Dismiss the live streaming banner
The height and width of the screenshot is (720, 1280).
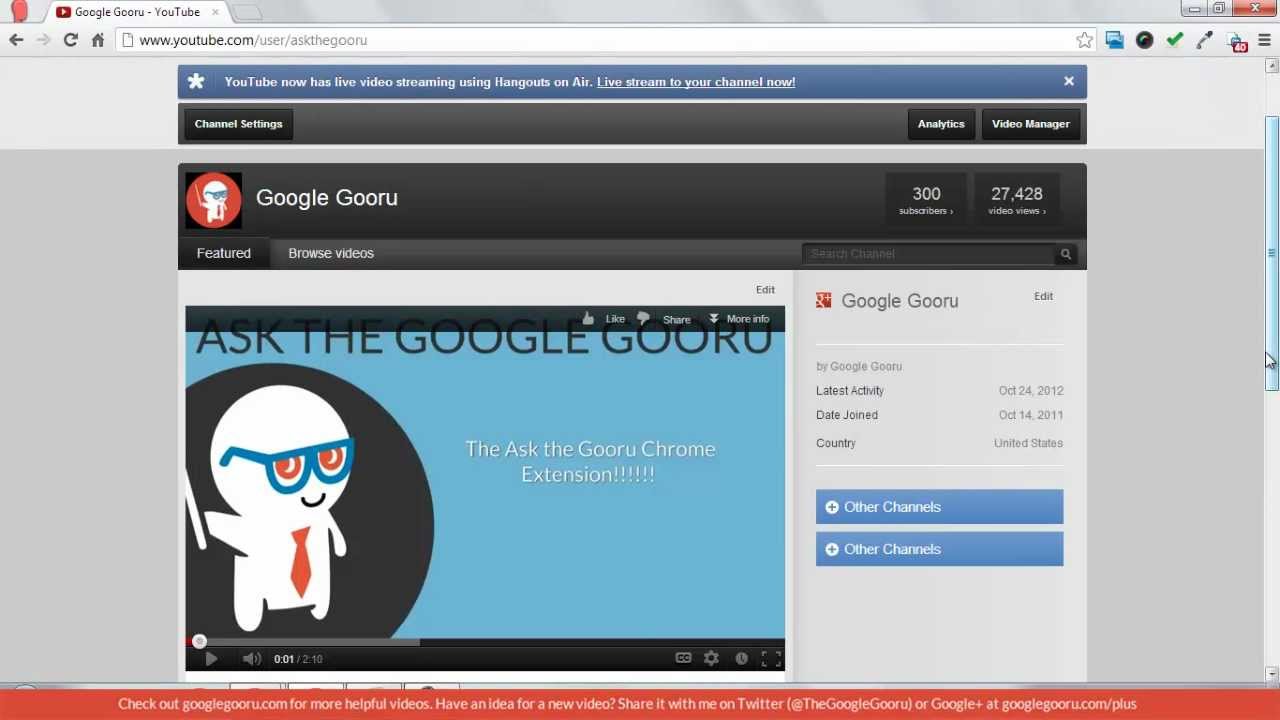pos(1069,81)
